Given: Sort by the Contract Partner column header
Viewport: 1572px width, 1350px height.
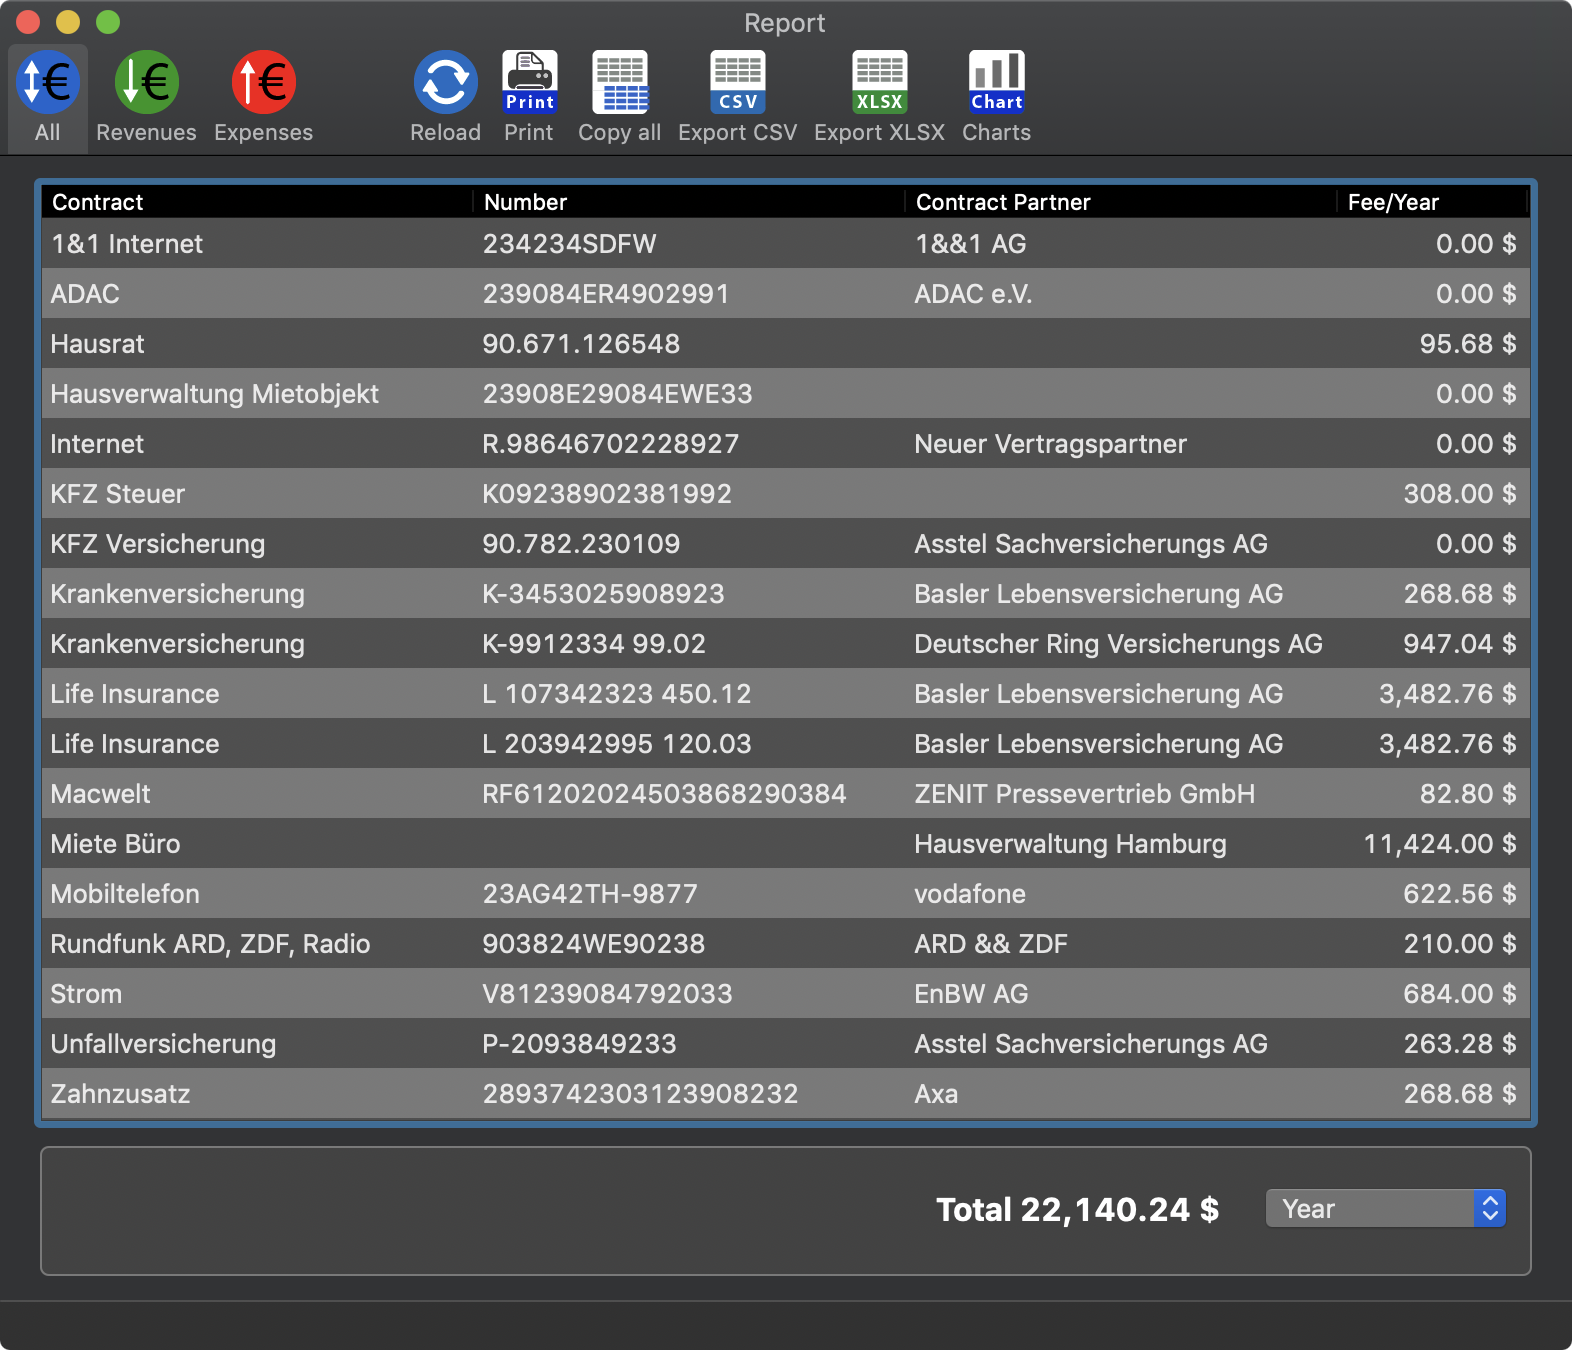Looking at the screenshot, I should [1121, 202].
